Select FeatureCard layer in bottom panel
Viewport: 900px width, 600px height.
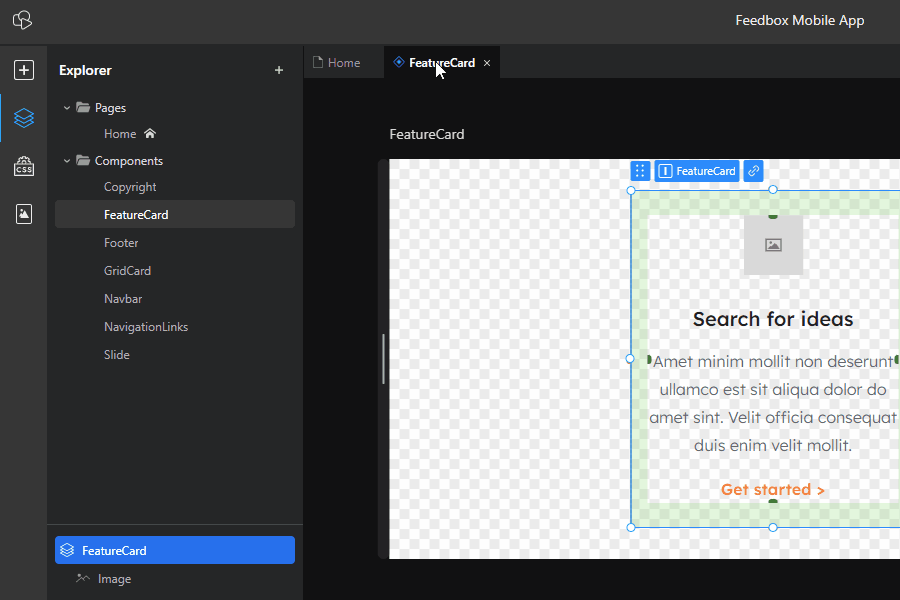(x=175, y=551)
